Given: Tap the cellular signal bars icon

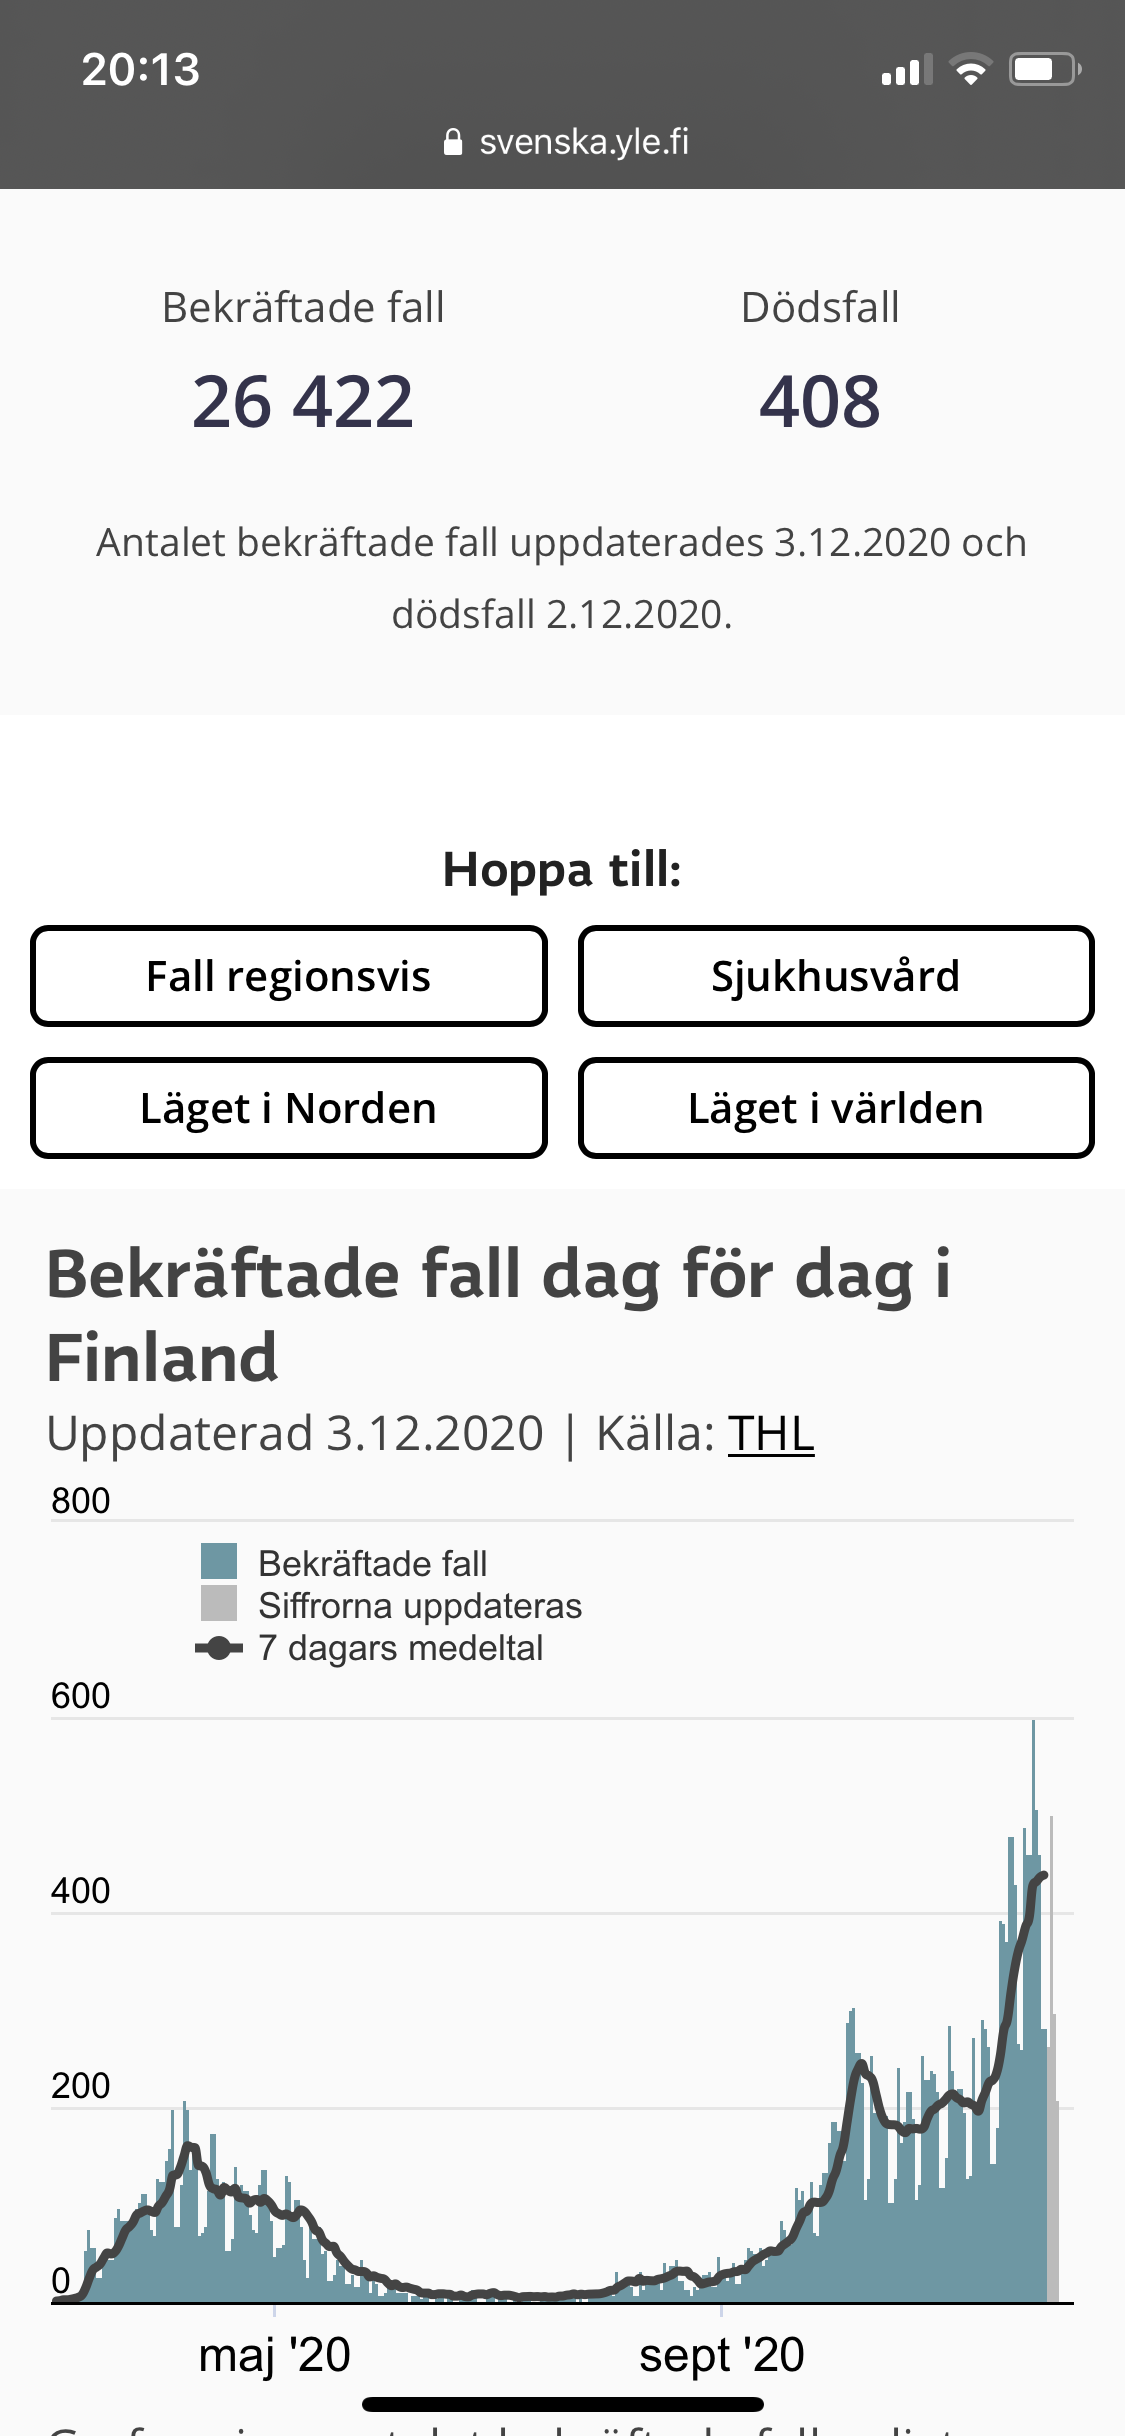Looking at the screenshot, I should (906, 70).
